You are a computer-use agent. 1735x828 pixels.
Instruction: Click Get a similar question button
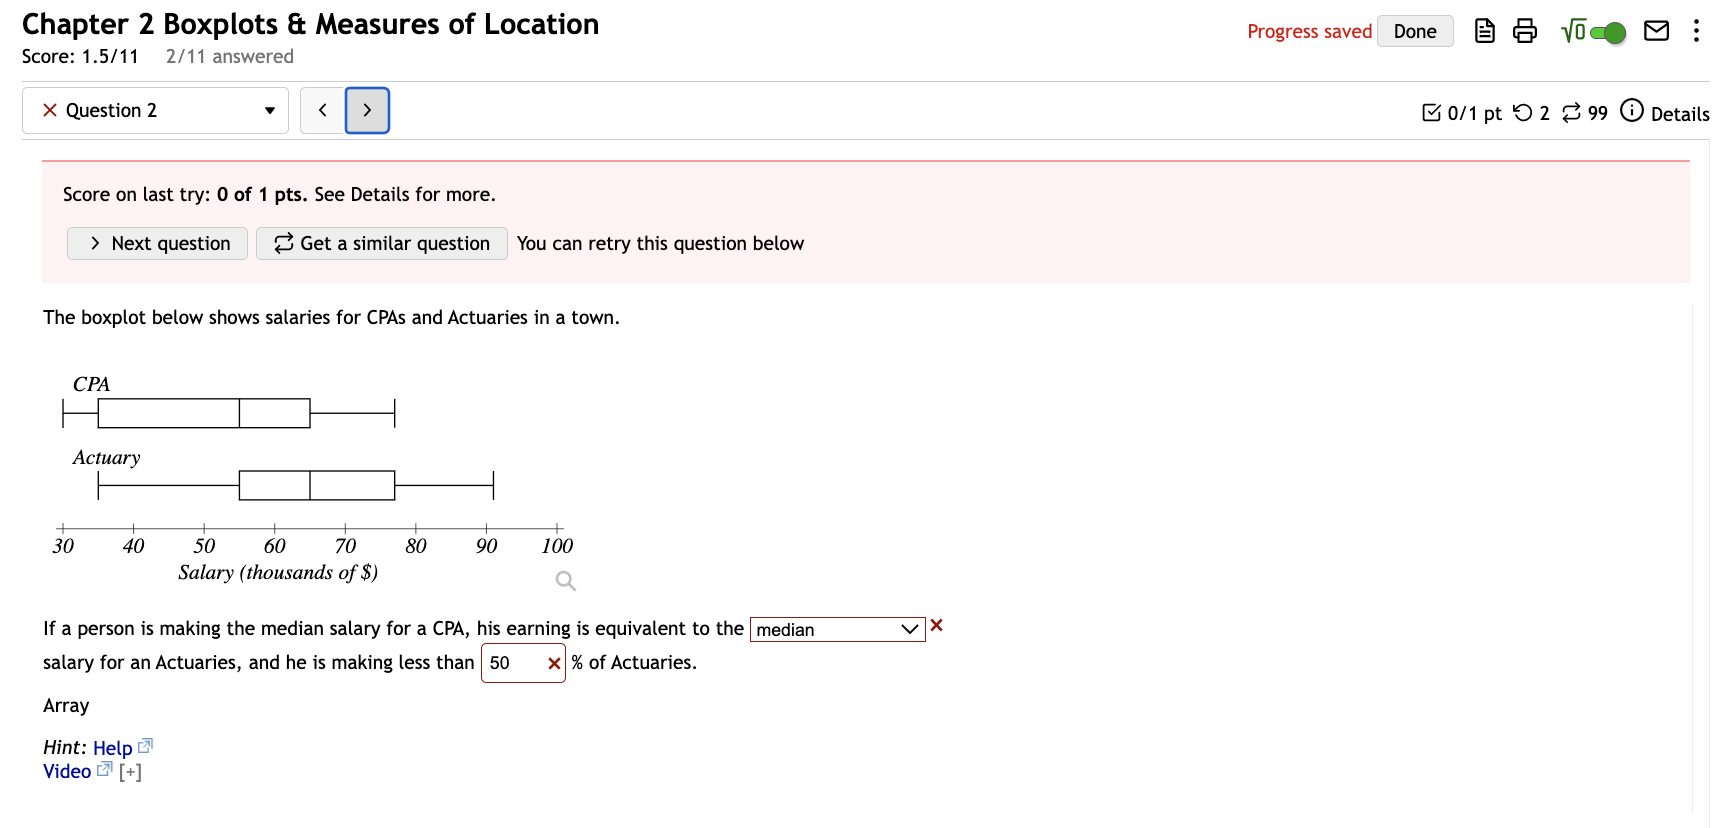tap(382, 243)
